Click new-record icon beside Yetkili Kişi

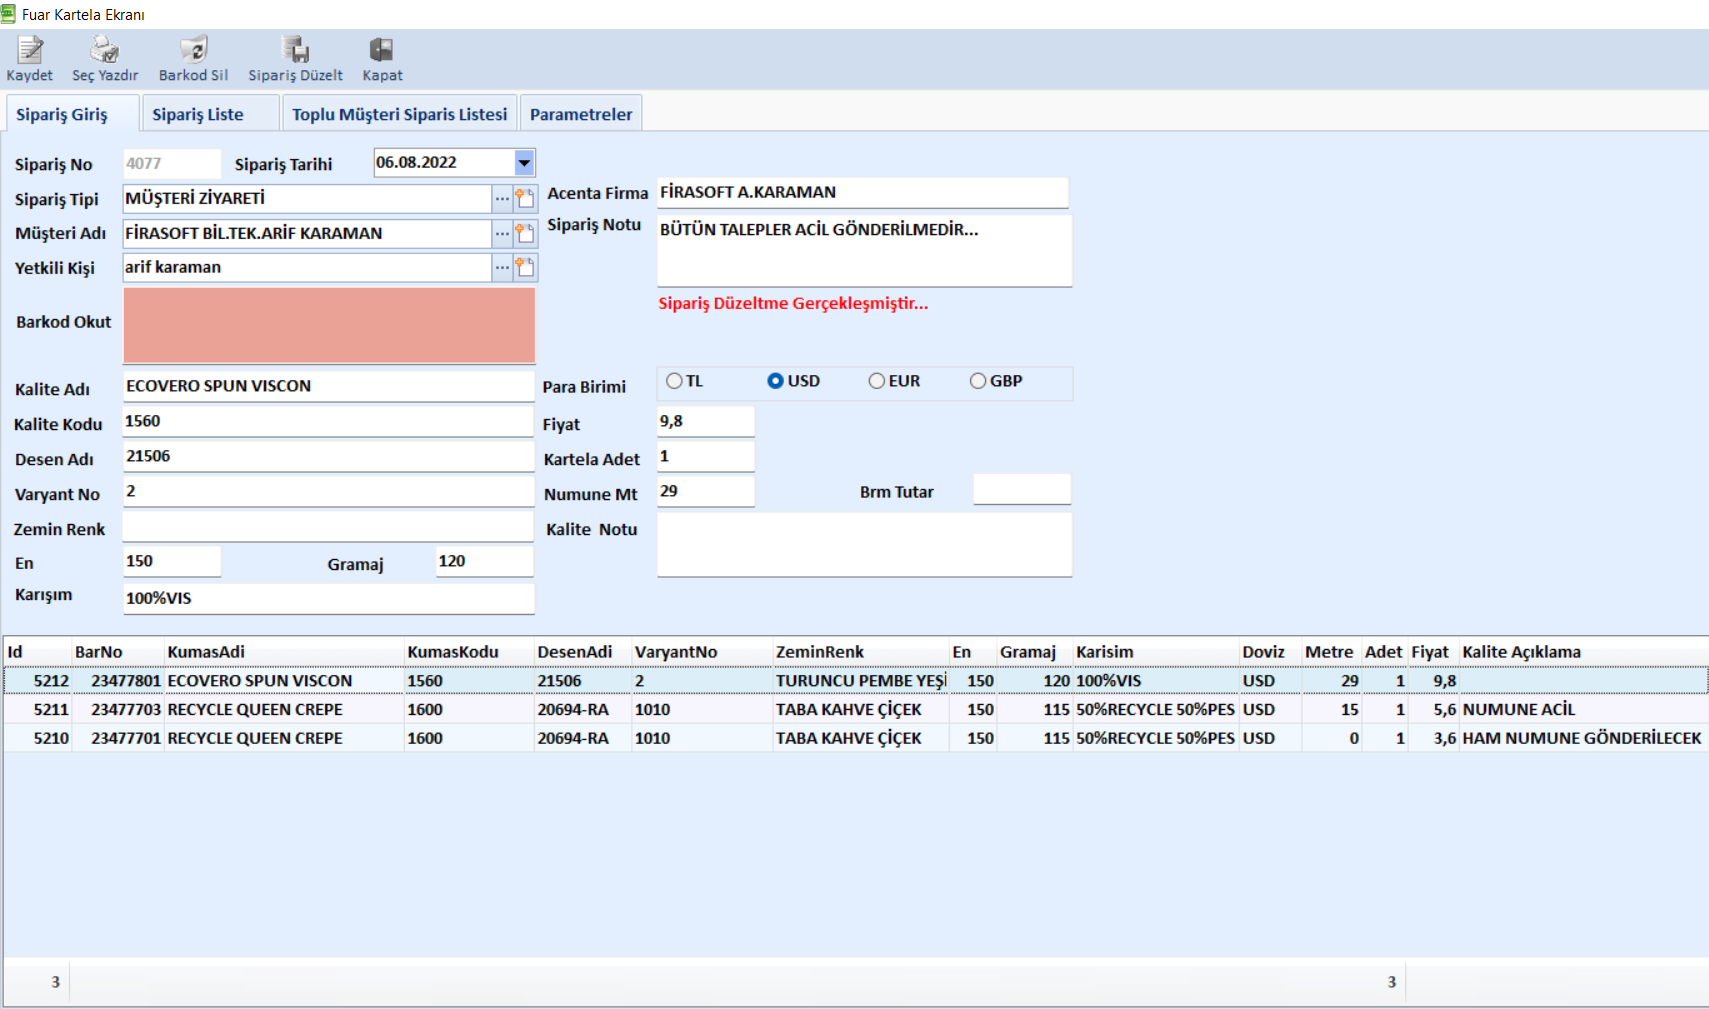525,267
